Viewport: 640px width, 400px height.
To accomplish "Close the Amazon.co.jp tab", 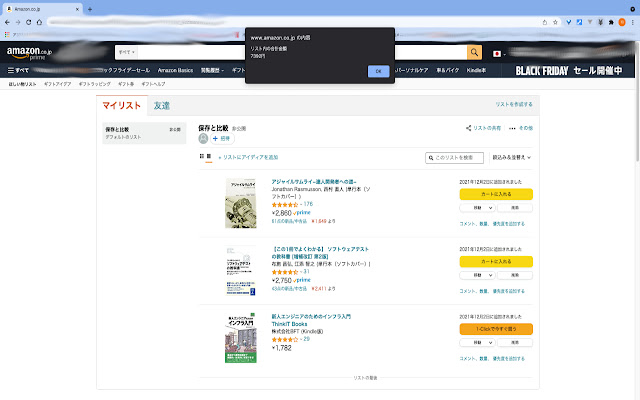I will point(77,9).
